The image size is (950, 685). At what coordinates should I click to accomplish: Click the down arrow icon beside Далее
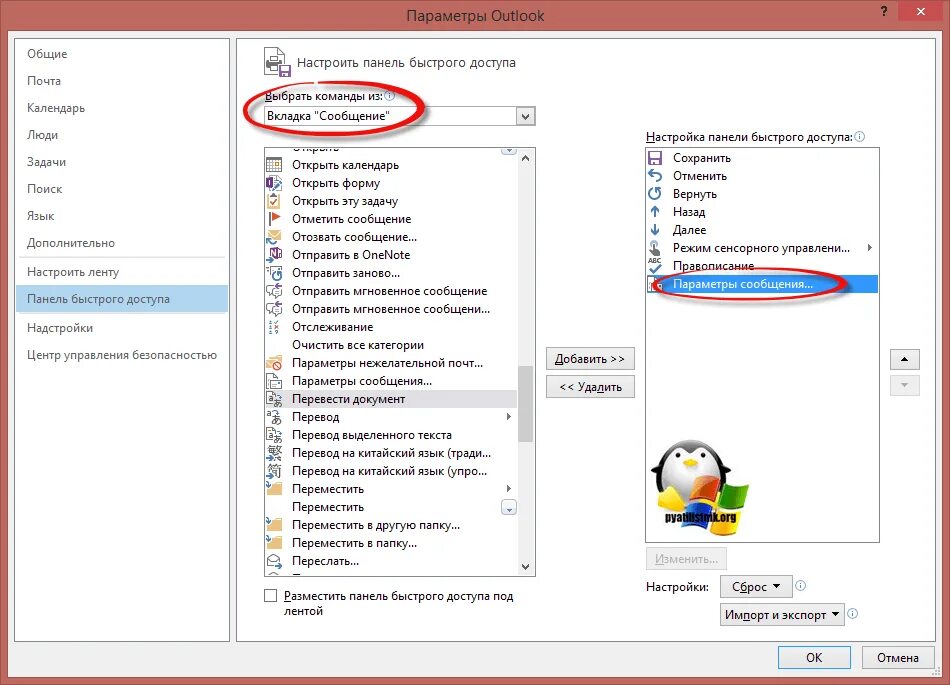coord(655,230)
